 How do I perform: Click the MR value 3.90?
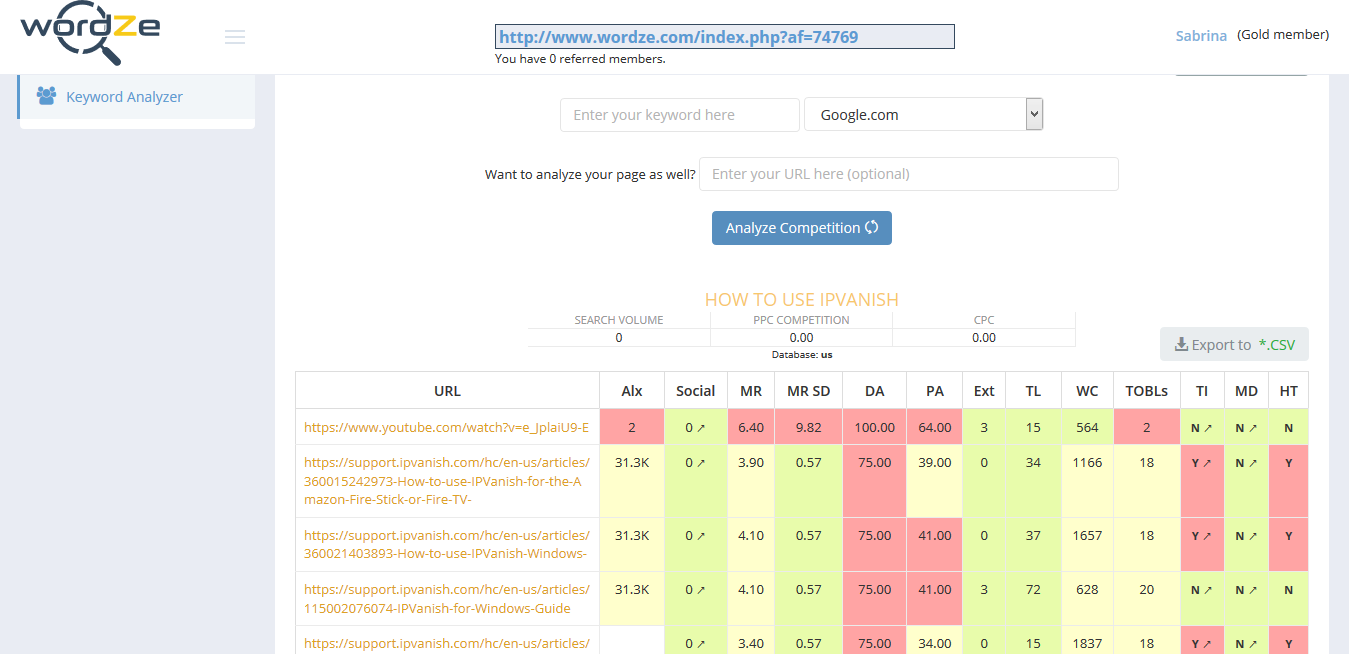(751, 463)
